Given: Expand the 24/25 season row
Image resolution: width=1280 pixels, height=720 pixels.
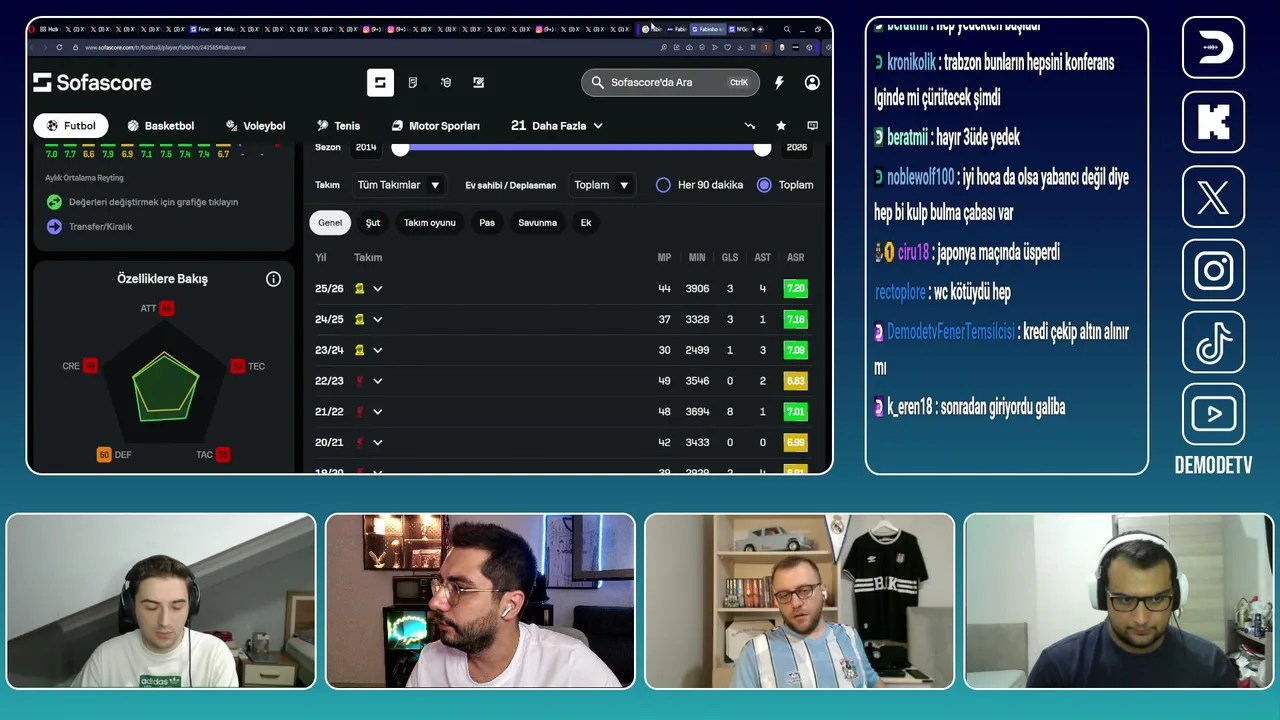Looking at the screenshot, I should click(x=378, y=320).
